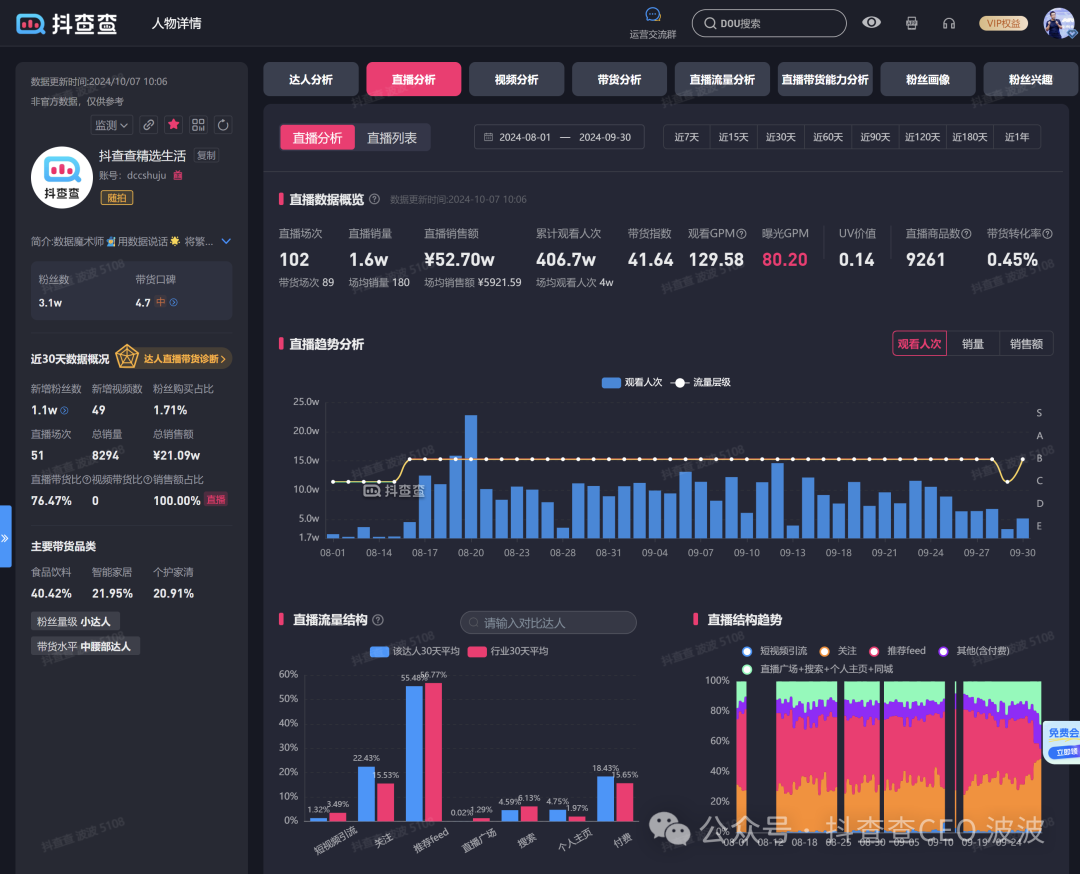Open the 粉丝兴趣 tab
The width and height of the screenshot is (1080, 874).
tap(1030, 79)
